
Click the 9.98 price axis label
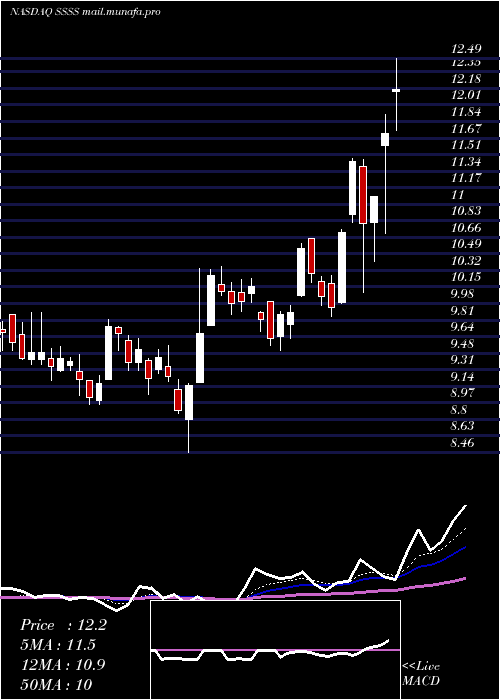click(x=463, y=294)
